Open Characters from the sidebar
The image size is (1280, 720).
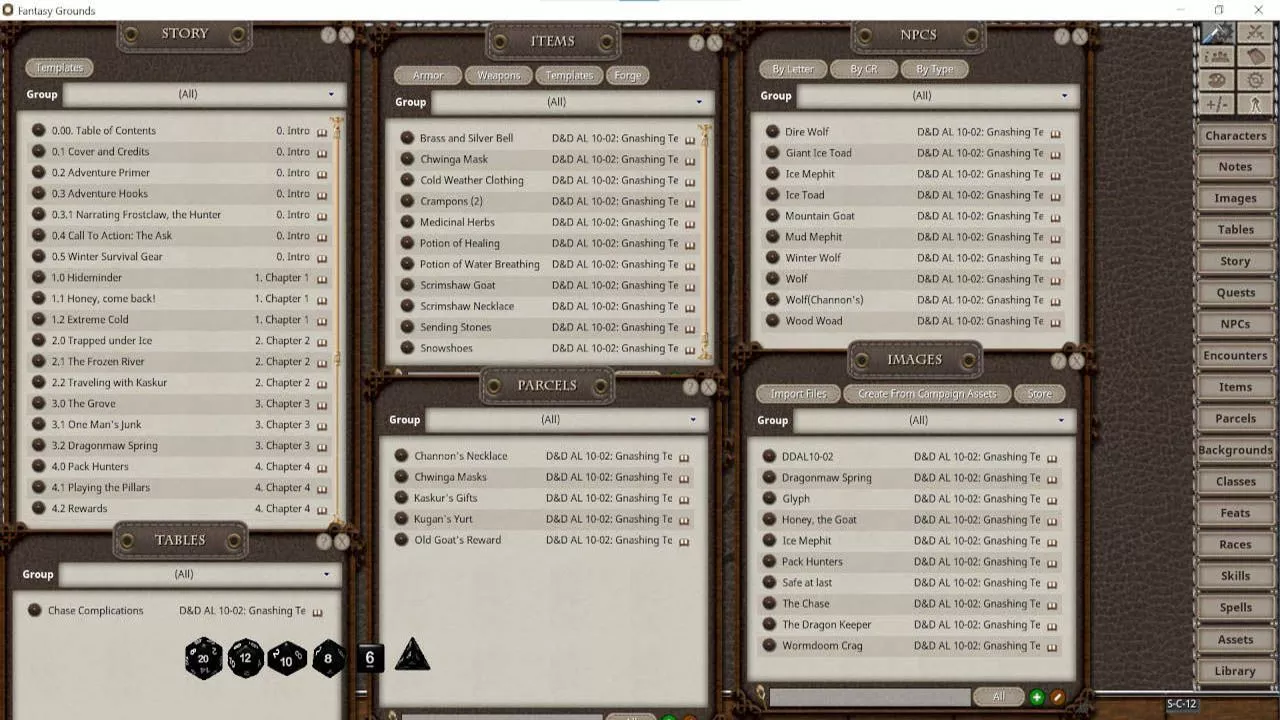1235,136
